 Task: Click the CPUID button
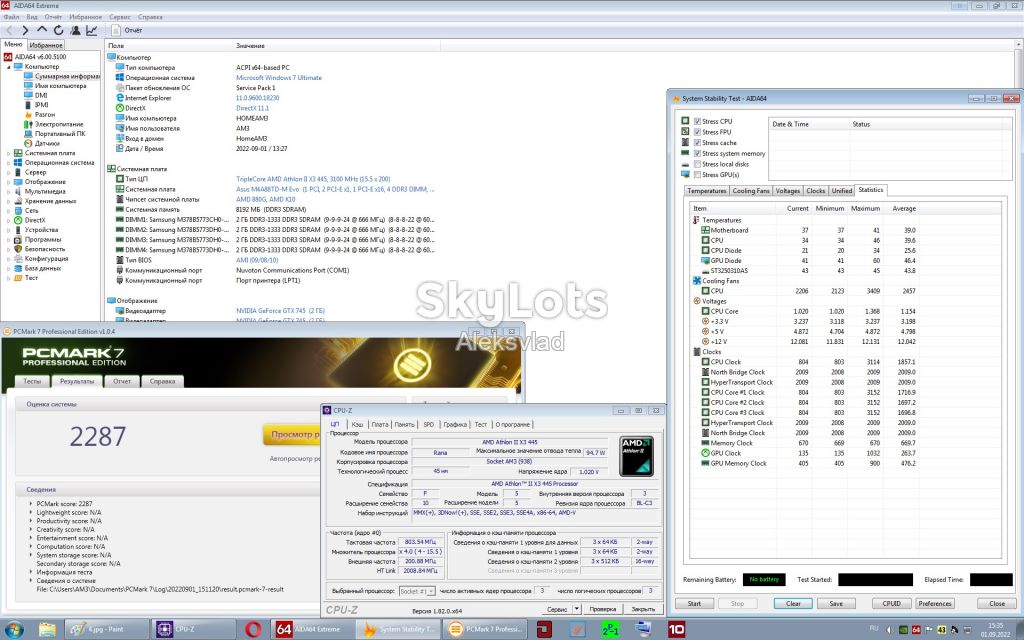pos(891,603)
